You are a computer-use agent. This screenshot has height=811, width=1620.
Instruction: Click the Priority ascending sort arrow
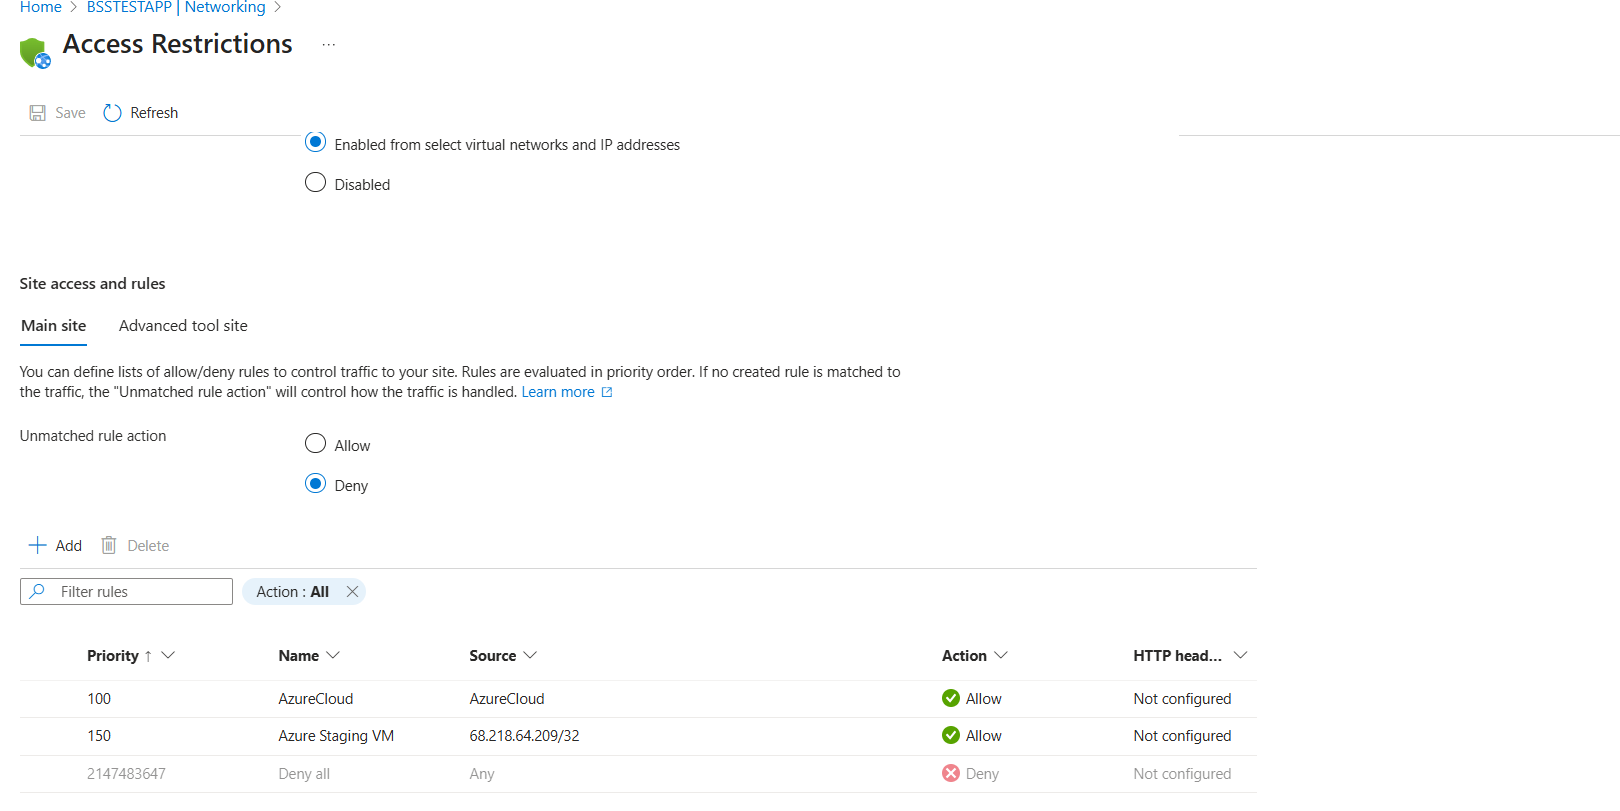tap(148, 656)
